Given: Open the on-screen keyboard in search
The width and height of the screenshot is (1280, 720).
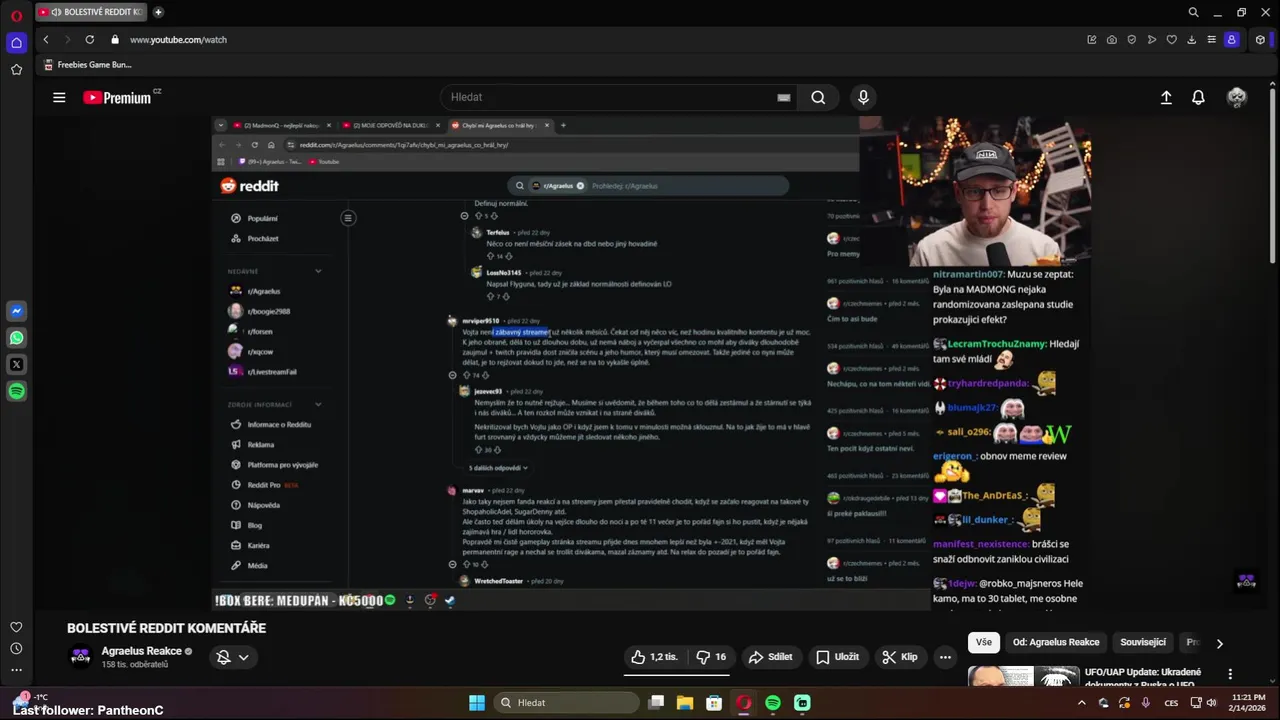Looking at the screenshot, I should 784,97.
